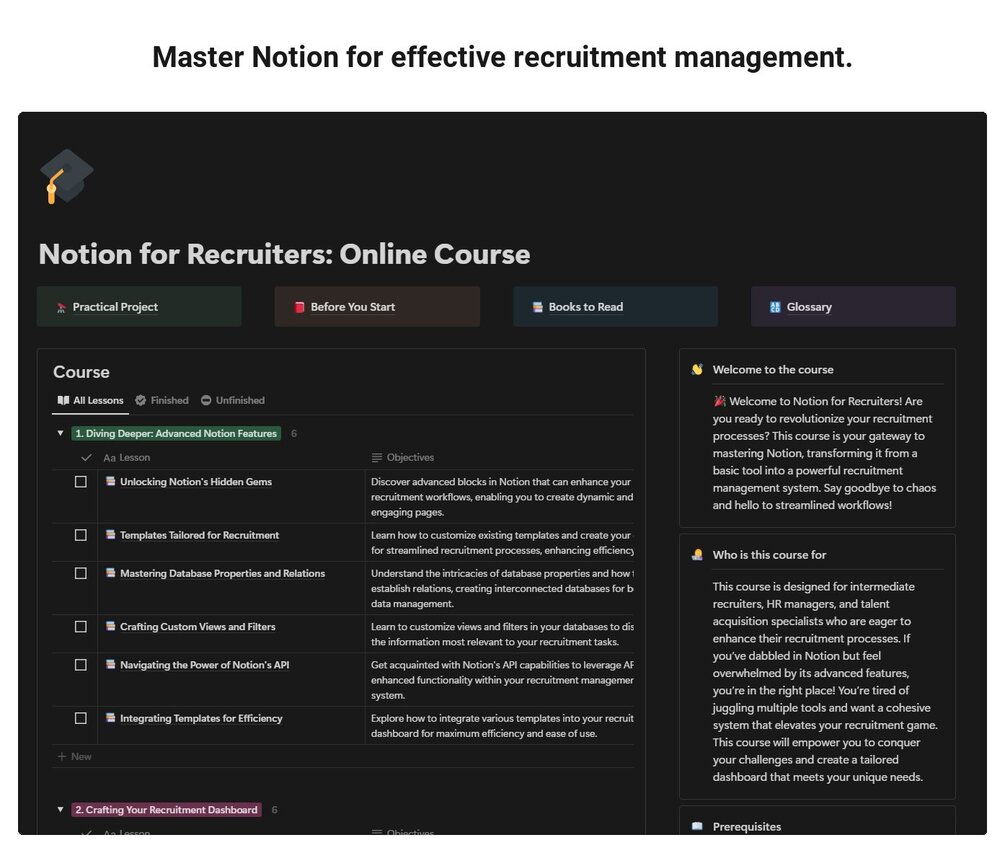Click the page icon of Unlocking Notion's Hidden Gems
The height and width of the screenshot is (853, 1005).
pos(110,481)
